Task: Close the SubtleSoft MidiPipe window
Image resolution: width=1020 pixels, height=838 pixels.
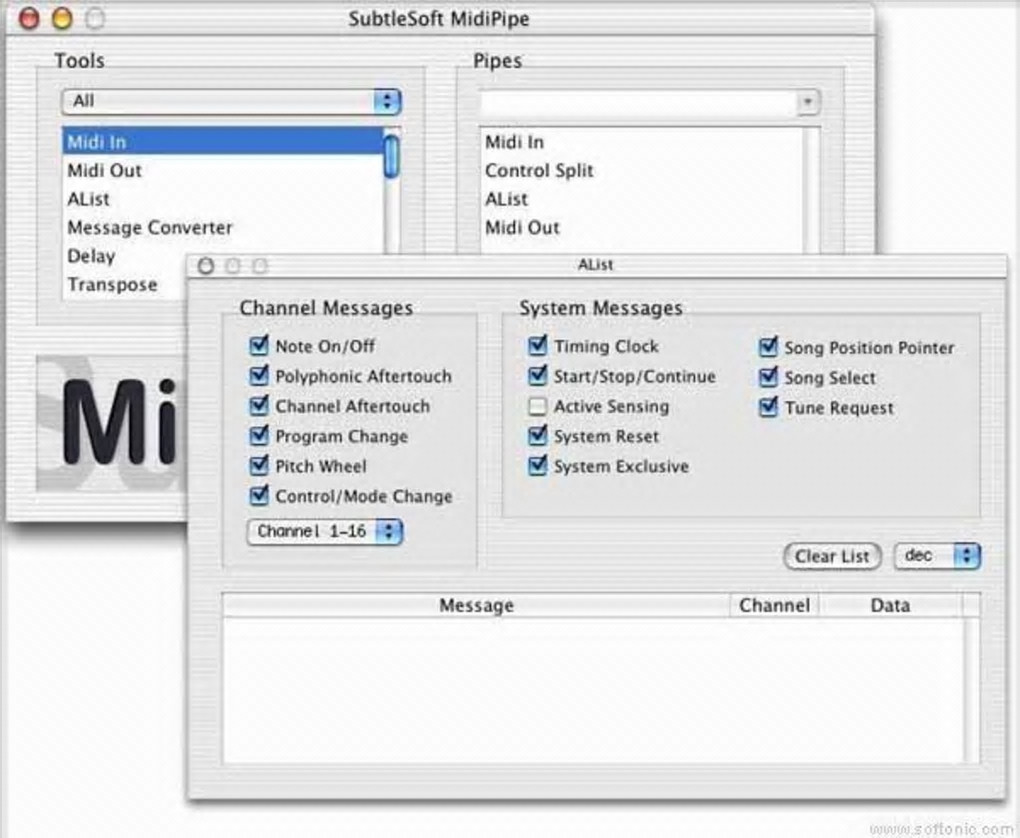Action: [29, 18]
